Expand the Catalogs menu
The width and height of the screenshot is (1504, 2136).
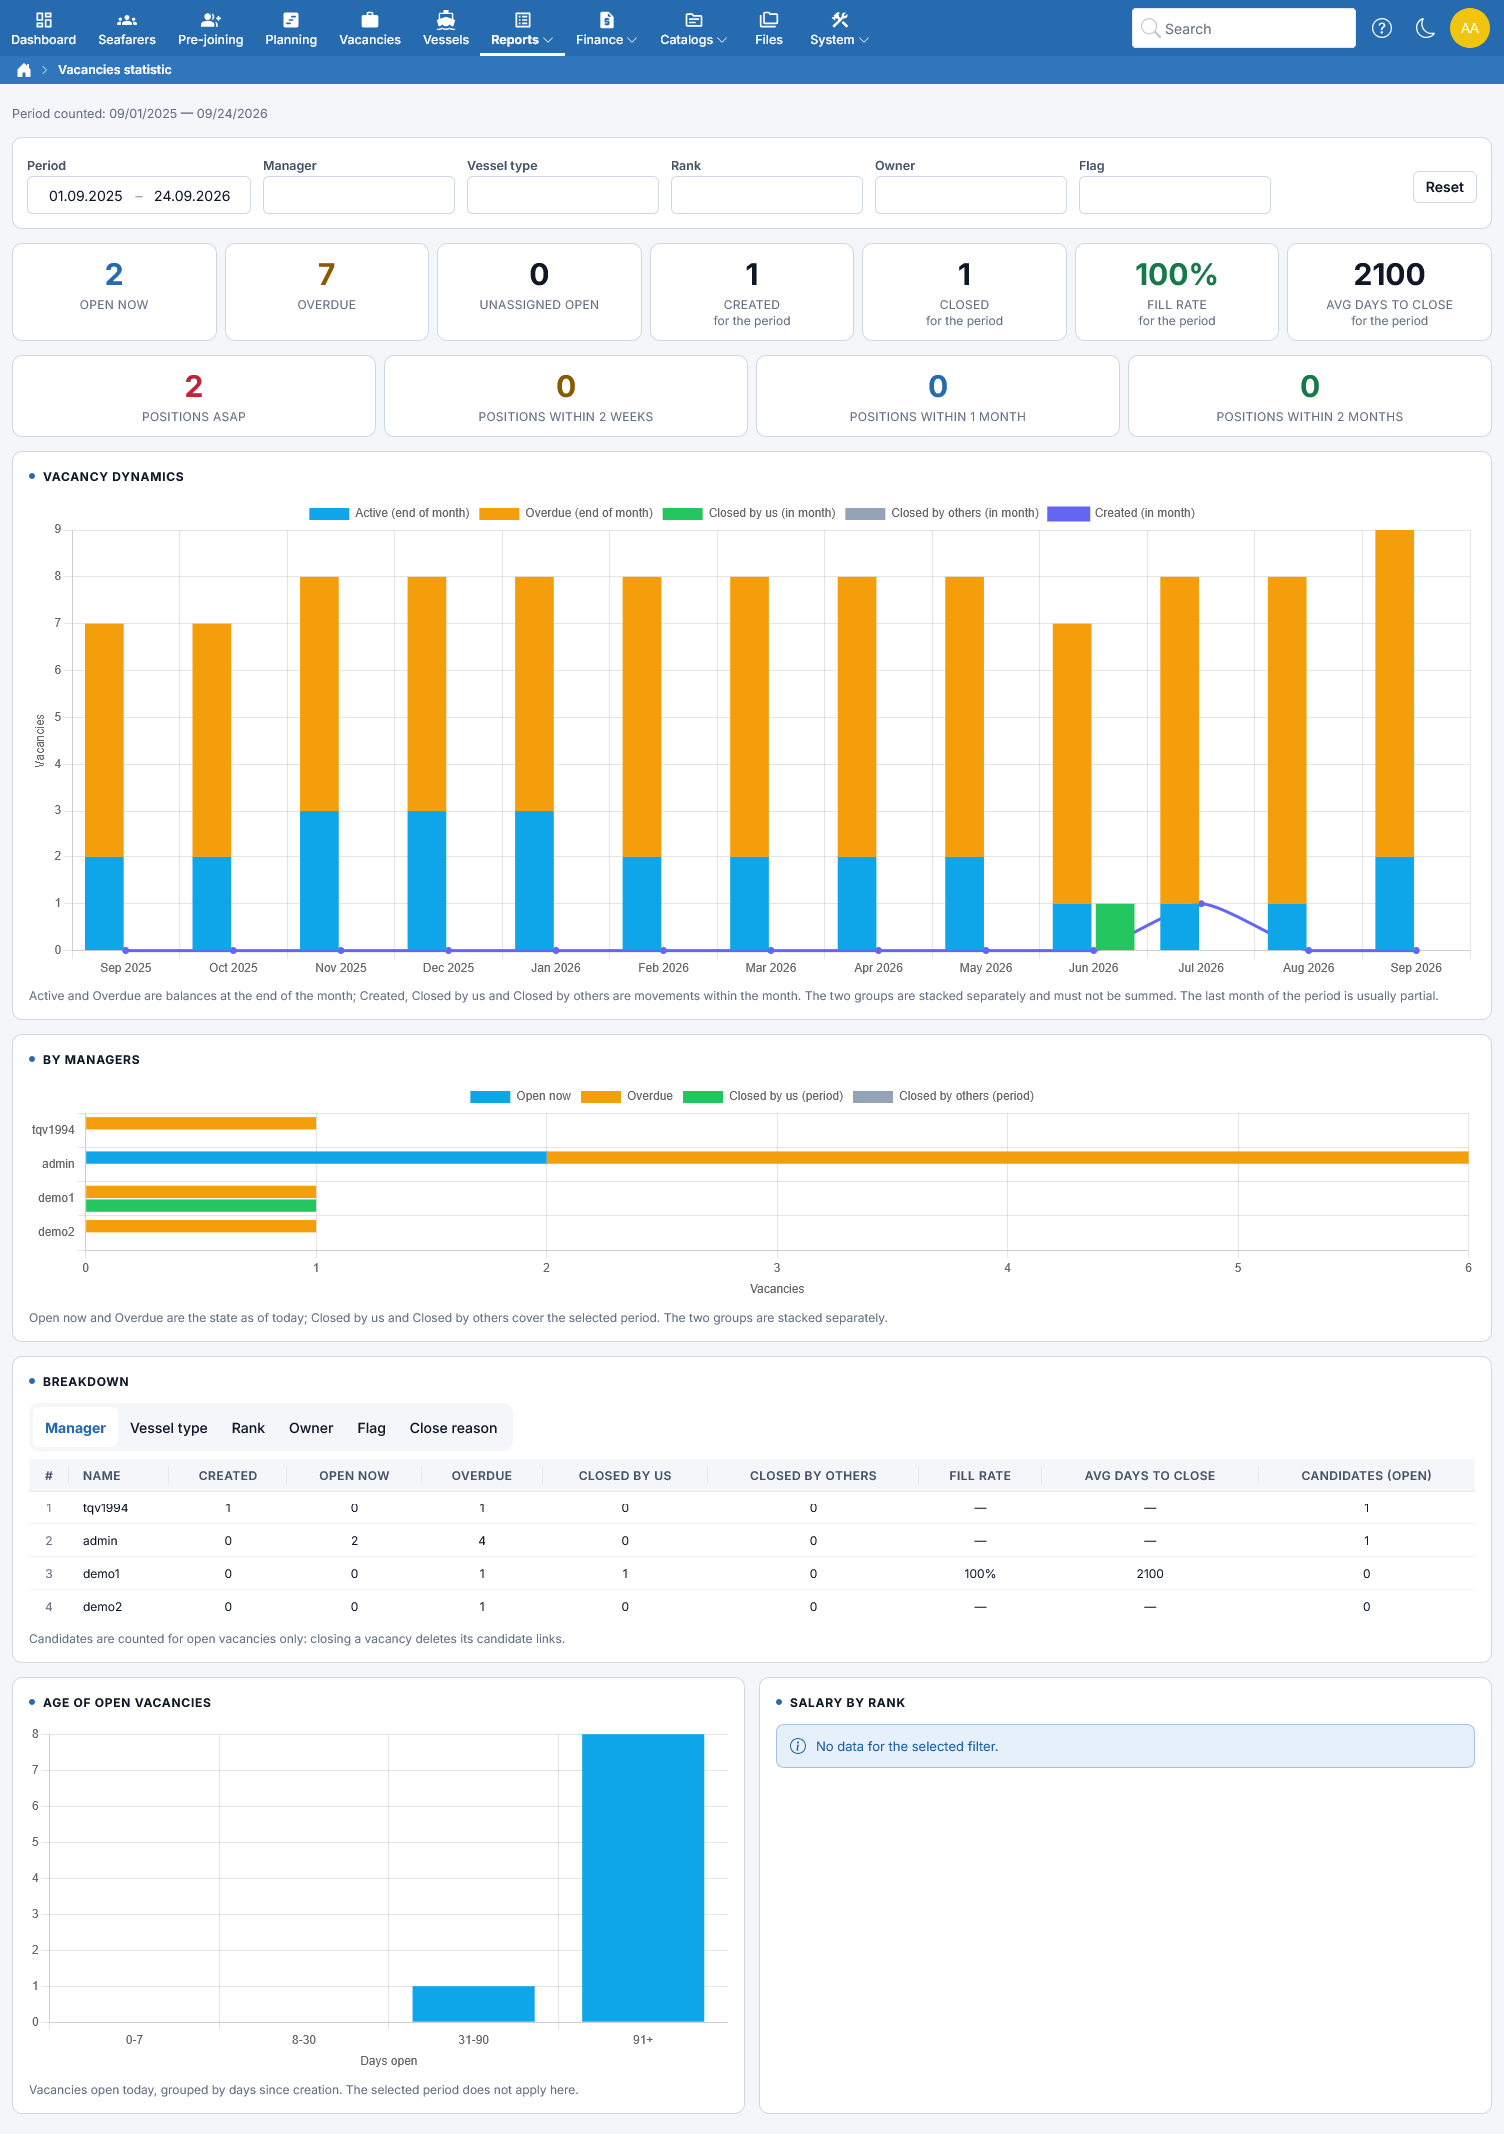(693, 29)
